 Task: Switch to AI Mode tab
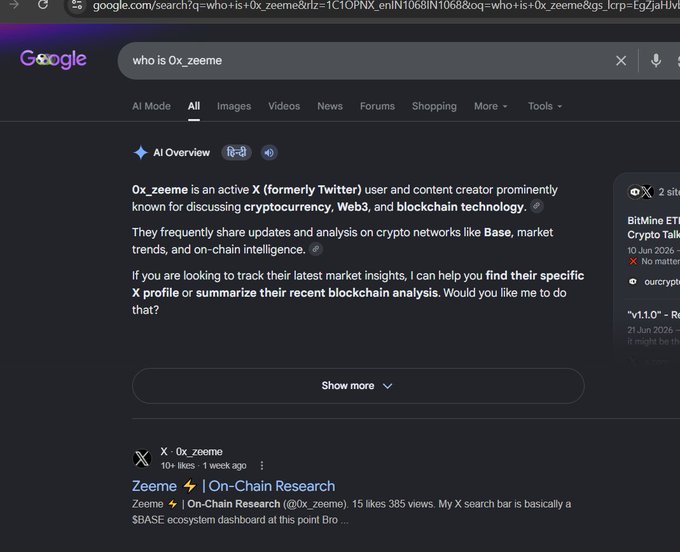[151, 106]
